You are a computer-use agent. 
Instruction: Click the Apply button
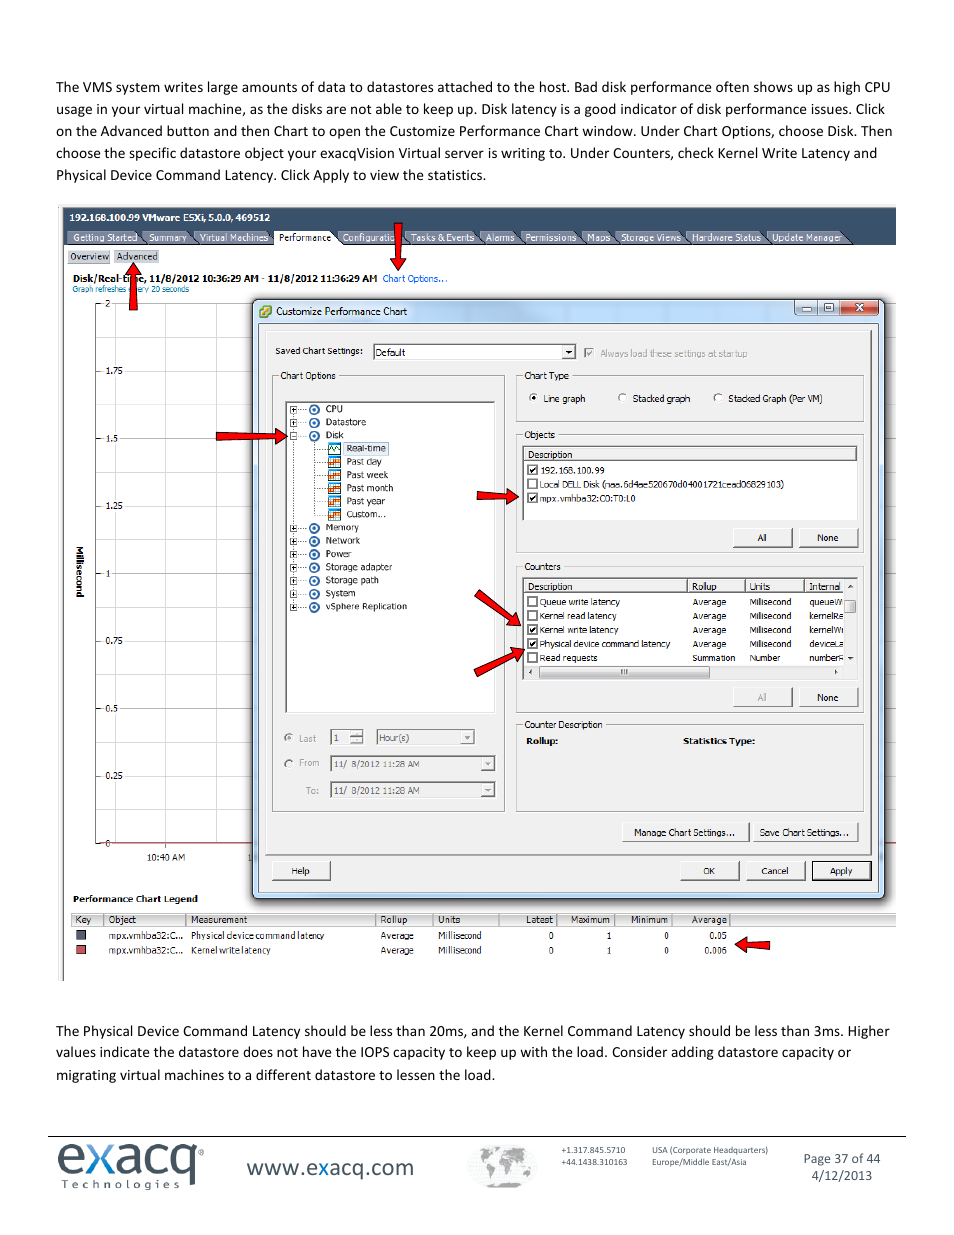pyautogui.click(x=841, y=871)
